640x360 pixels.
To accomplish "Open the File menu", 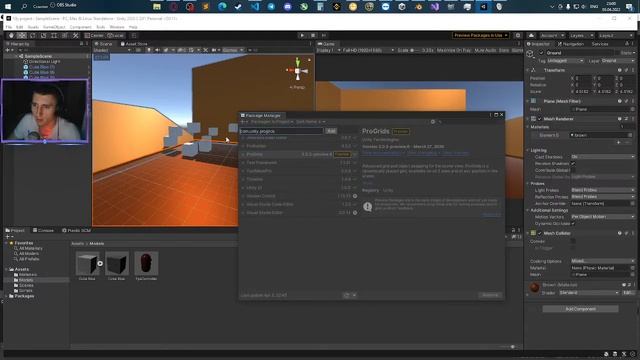I will pos(9,27).
